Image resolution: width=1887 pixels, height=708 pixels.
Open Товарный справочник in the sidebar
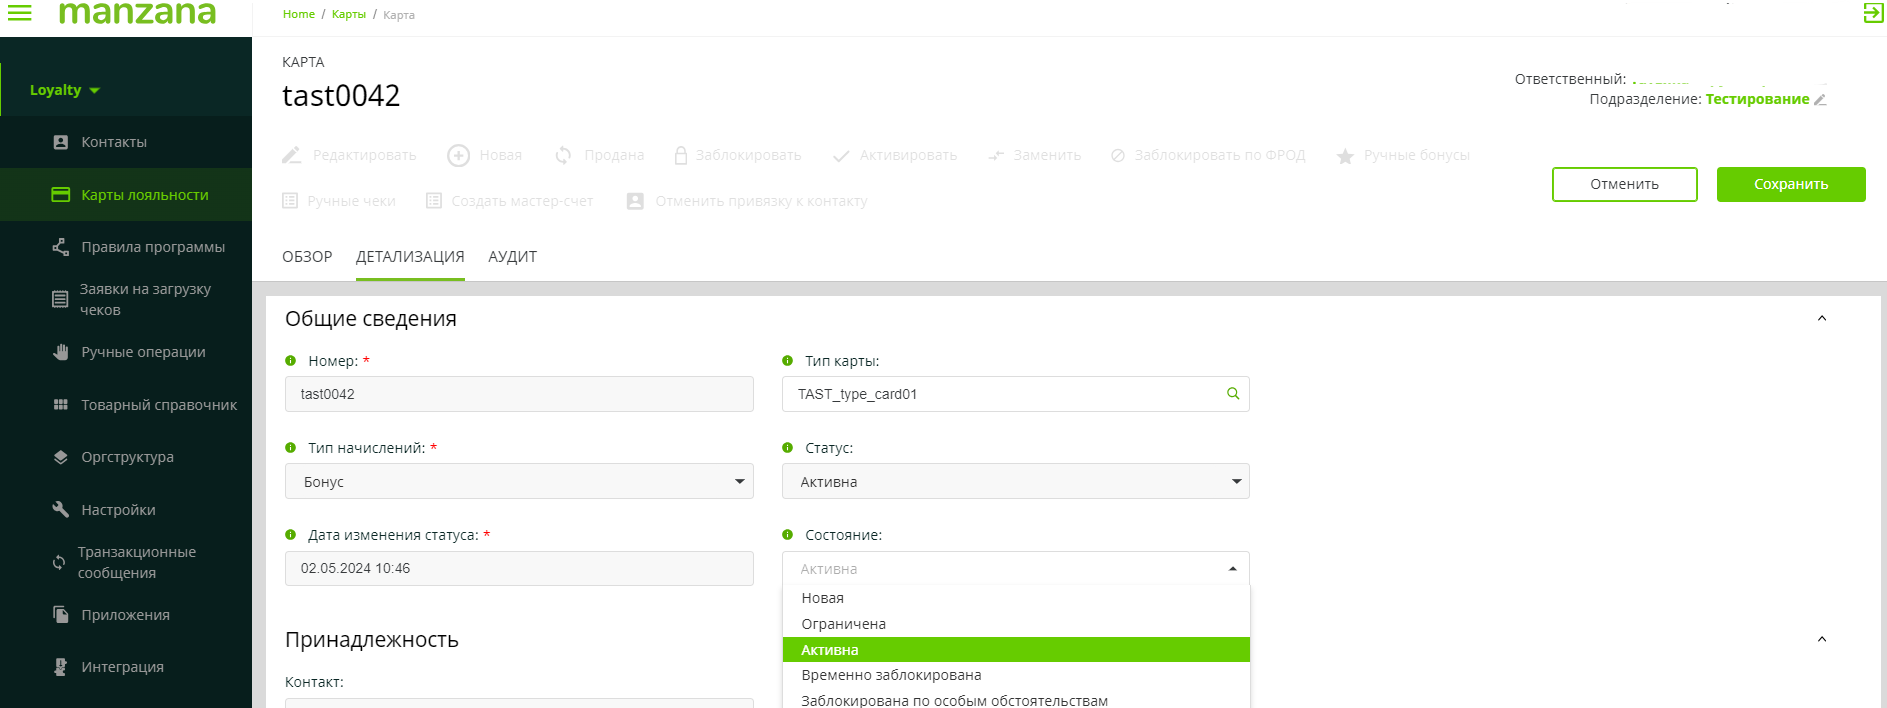click(158, 405)
